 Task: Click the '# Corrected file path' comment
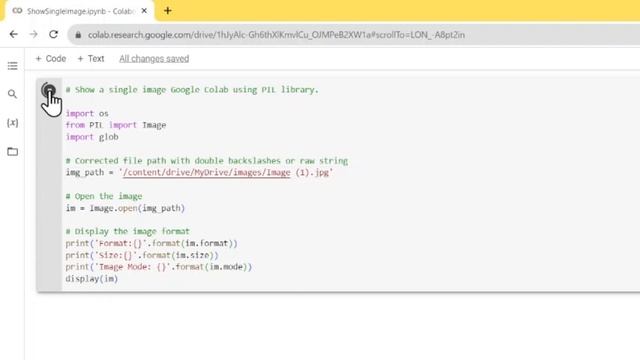(207, 161)
